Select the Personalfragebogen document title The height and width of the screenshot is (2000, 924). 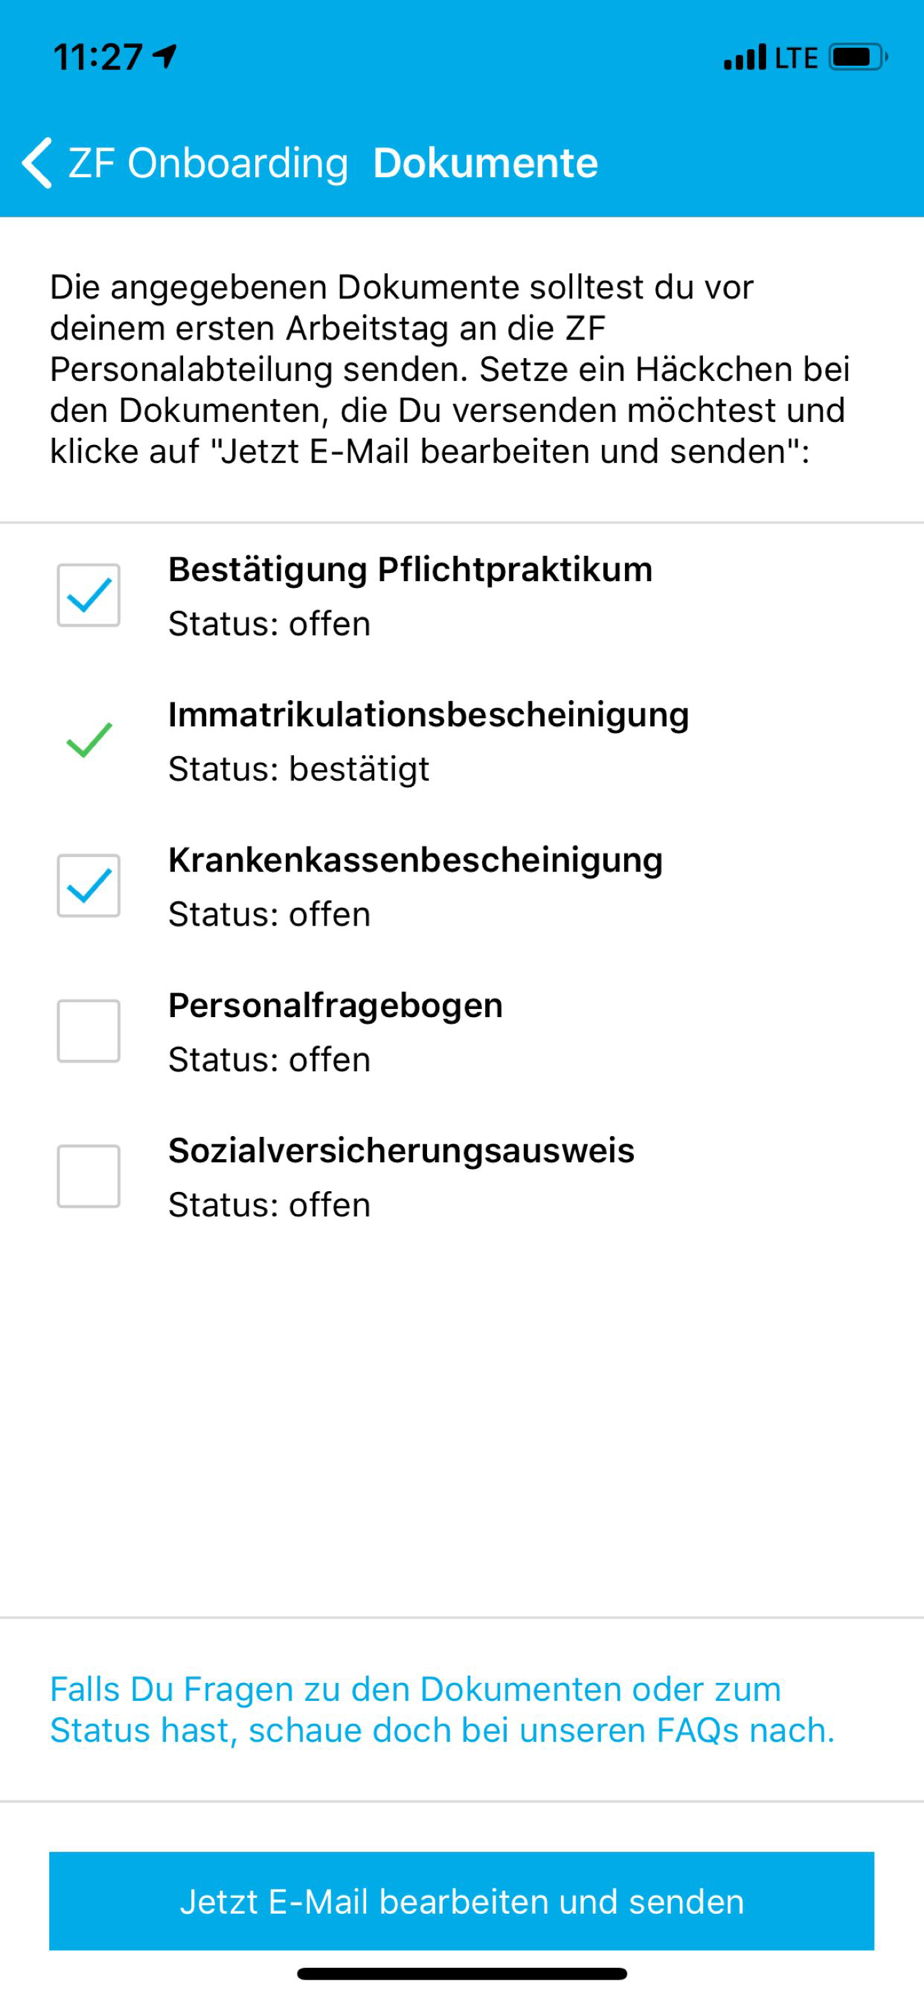click(335, 1005)
